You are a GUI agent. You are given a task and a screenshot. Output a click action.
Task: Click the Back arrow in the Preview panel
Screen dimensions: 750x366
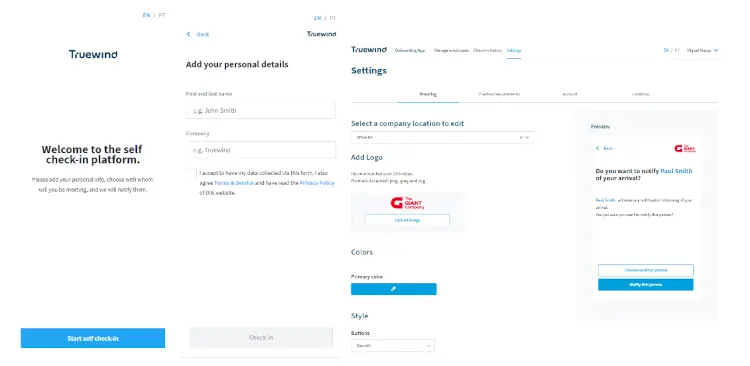[x=597, y=148]
